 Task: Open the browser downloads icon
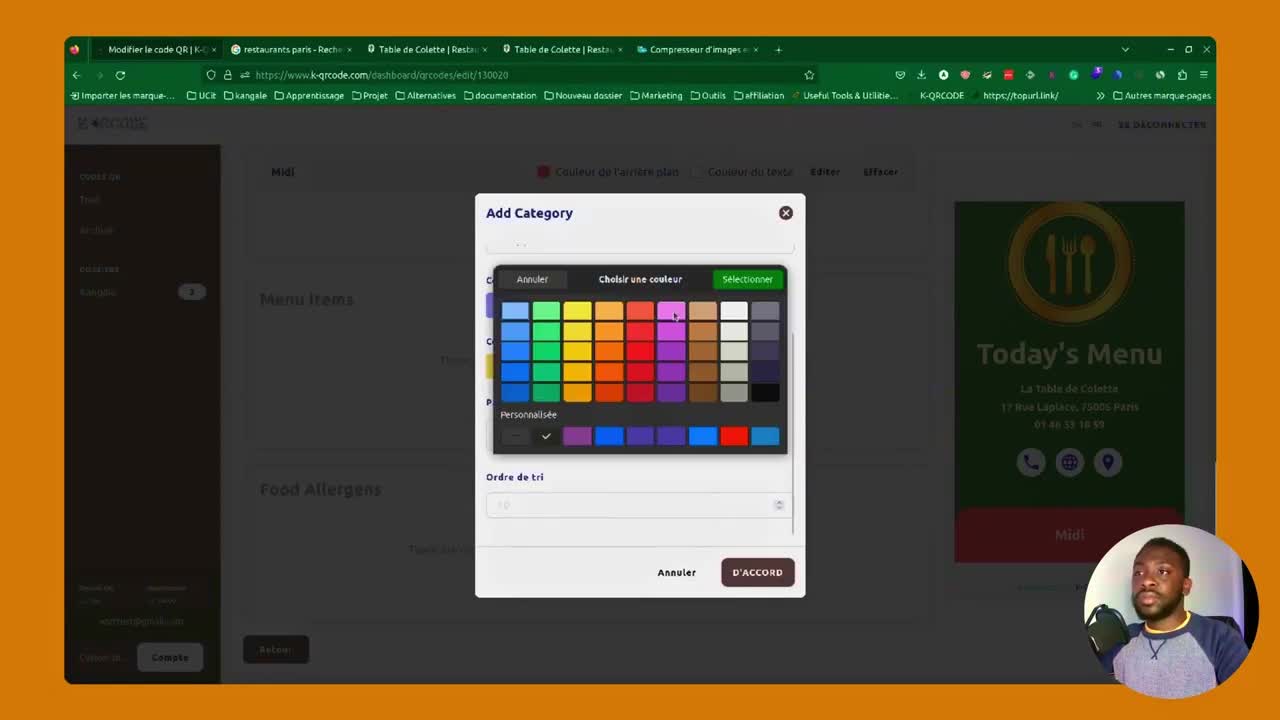coord(921,75)
